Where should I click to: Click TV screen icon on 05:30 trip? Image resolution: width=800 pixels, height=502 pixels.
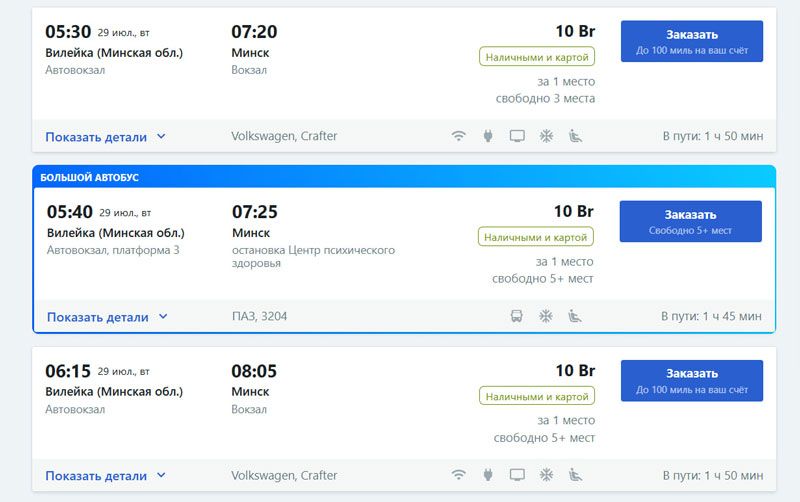(x=517, y=136)
